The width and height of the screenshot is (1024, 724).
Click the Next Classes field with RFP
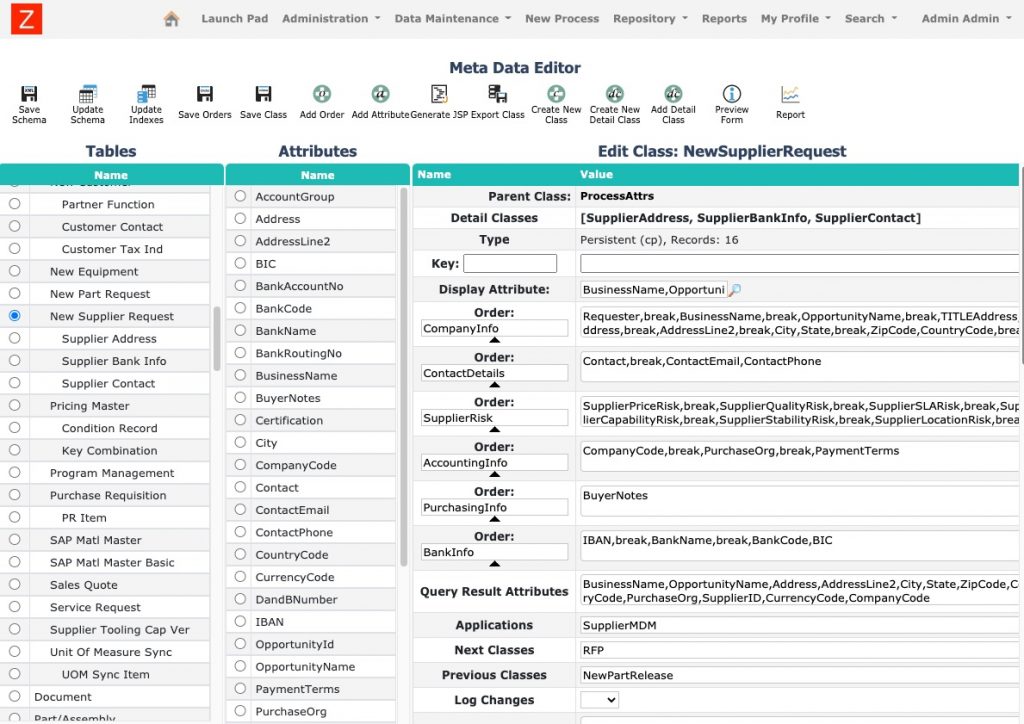pyautogui.click(x=799, y=650)
